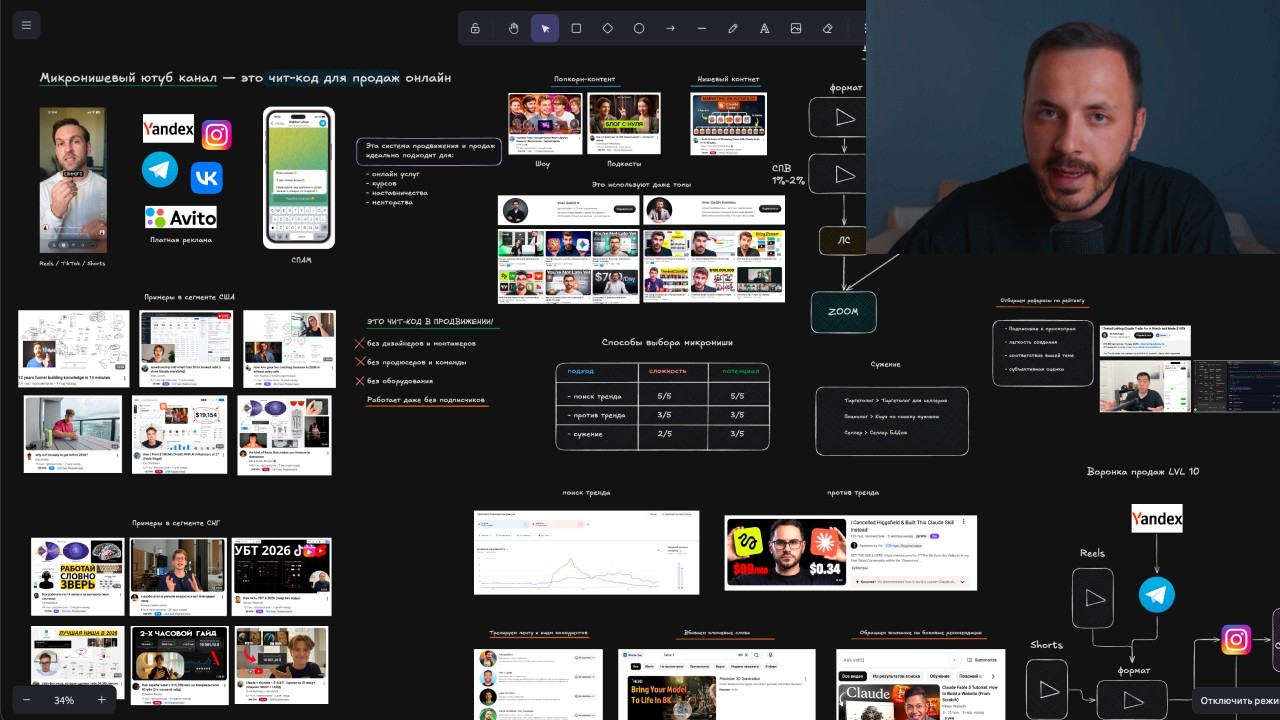Reset zoom via the 34% label
The height and width of the screenshot is (720, 1280).
tap(64, 700)
